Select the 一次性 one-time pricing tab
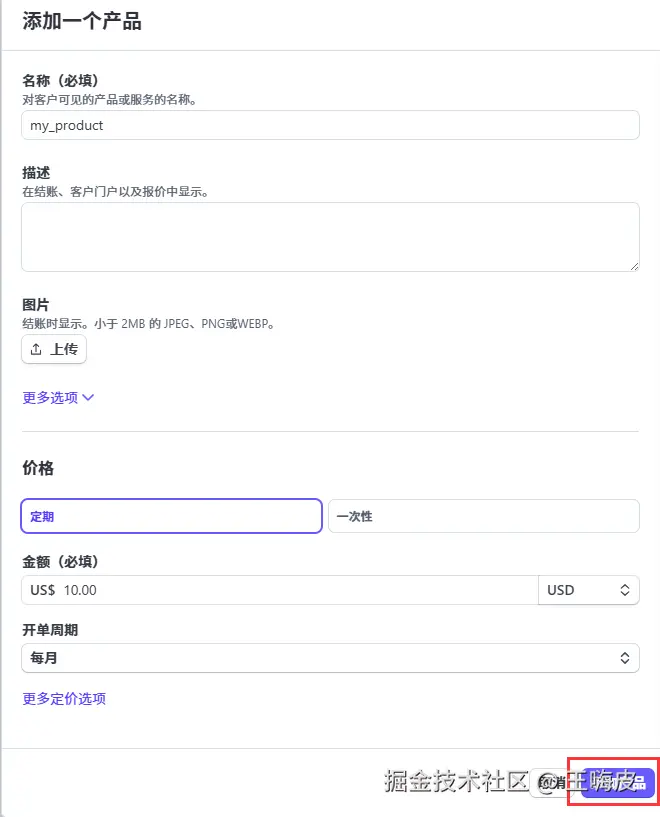The width and height of the screenshot is (660, 817). (483, 516)
